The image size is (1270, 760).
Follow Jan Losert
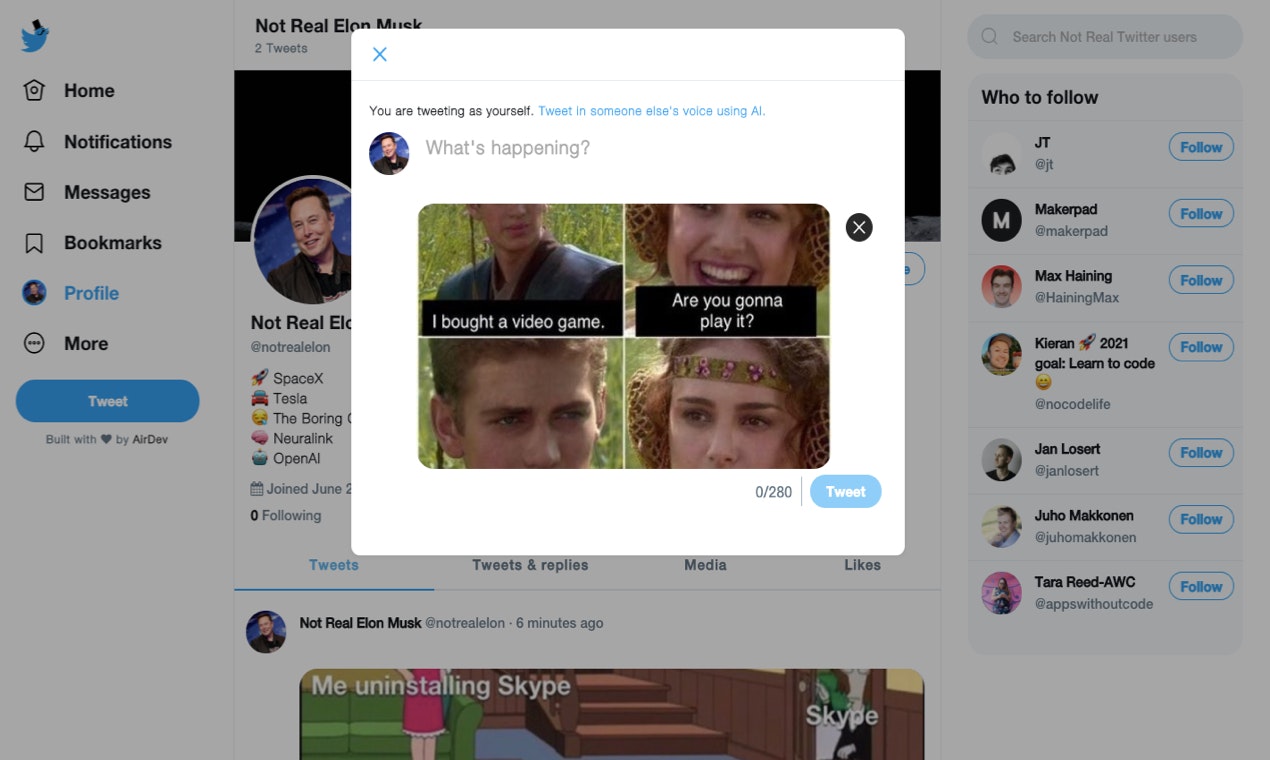coord(1200,452)
